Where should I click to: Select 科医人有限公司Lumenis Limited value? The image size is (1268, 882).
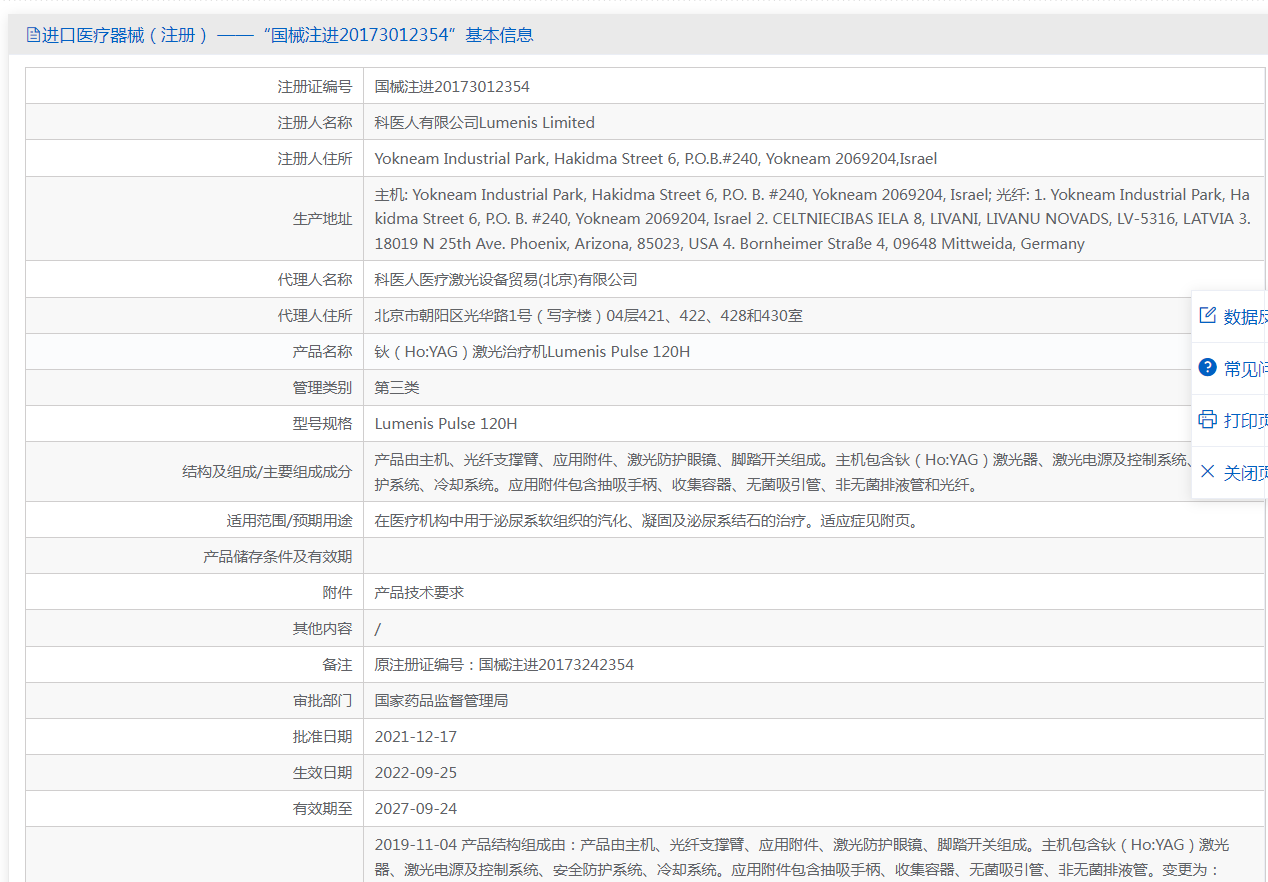485,123
